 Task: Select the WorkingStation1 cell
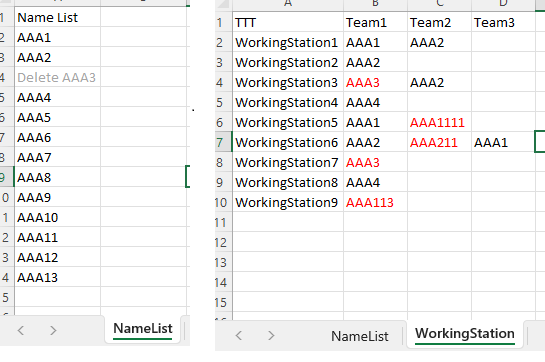click(288, 42)
